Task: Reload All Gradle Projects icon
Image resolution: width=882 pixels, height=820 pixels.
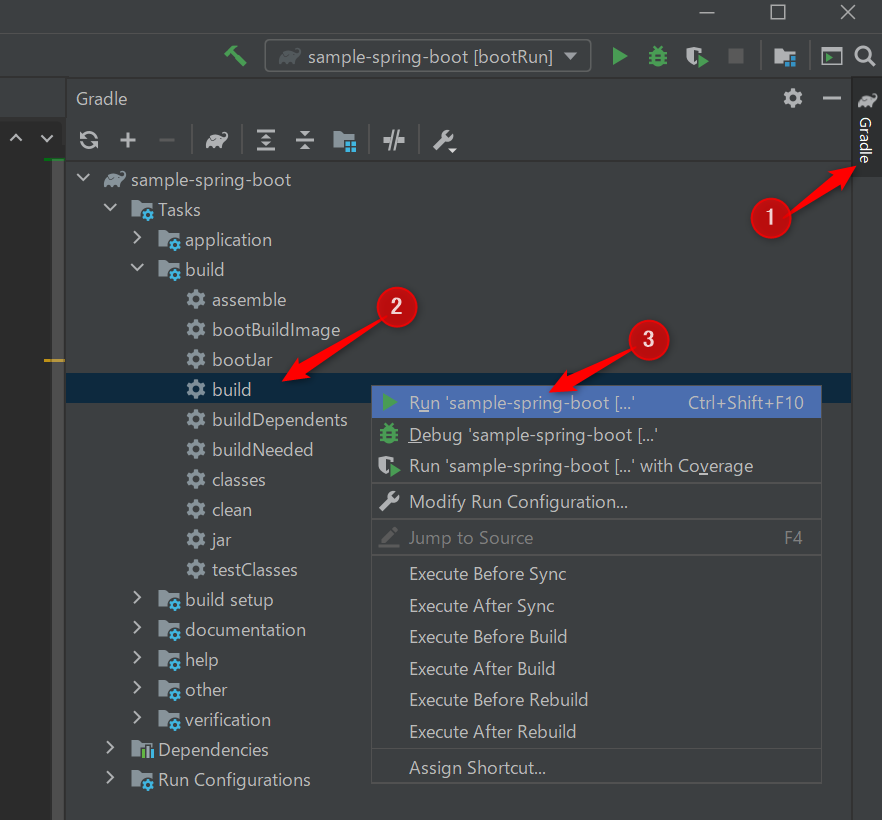Action: point(89,140)
